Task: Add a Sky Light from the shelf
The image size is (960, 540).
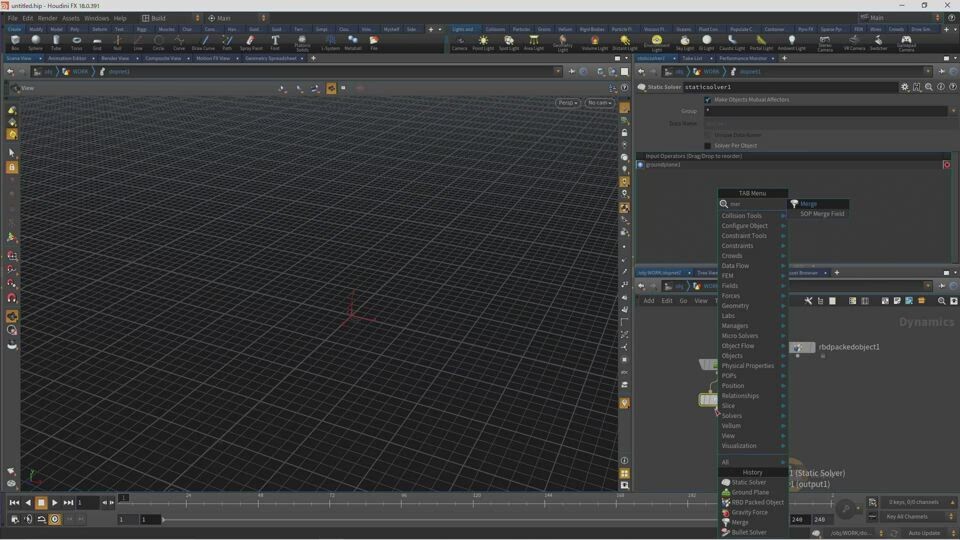Action: (684, 42)
